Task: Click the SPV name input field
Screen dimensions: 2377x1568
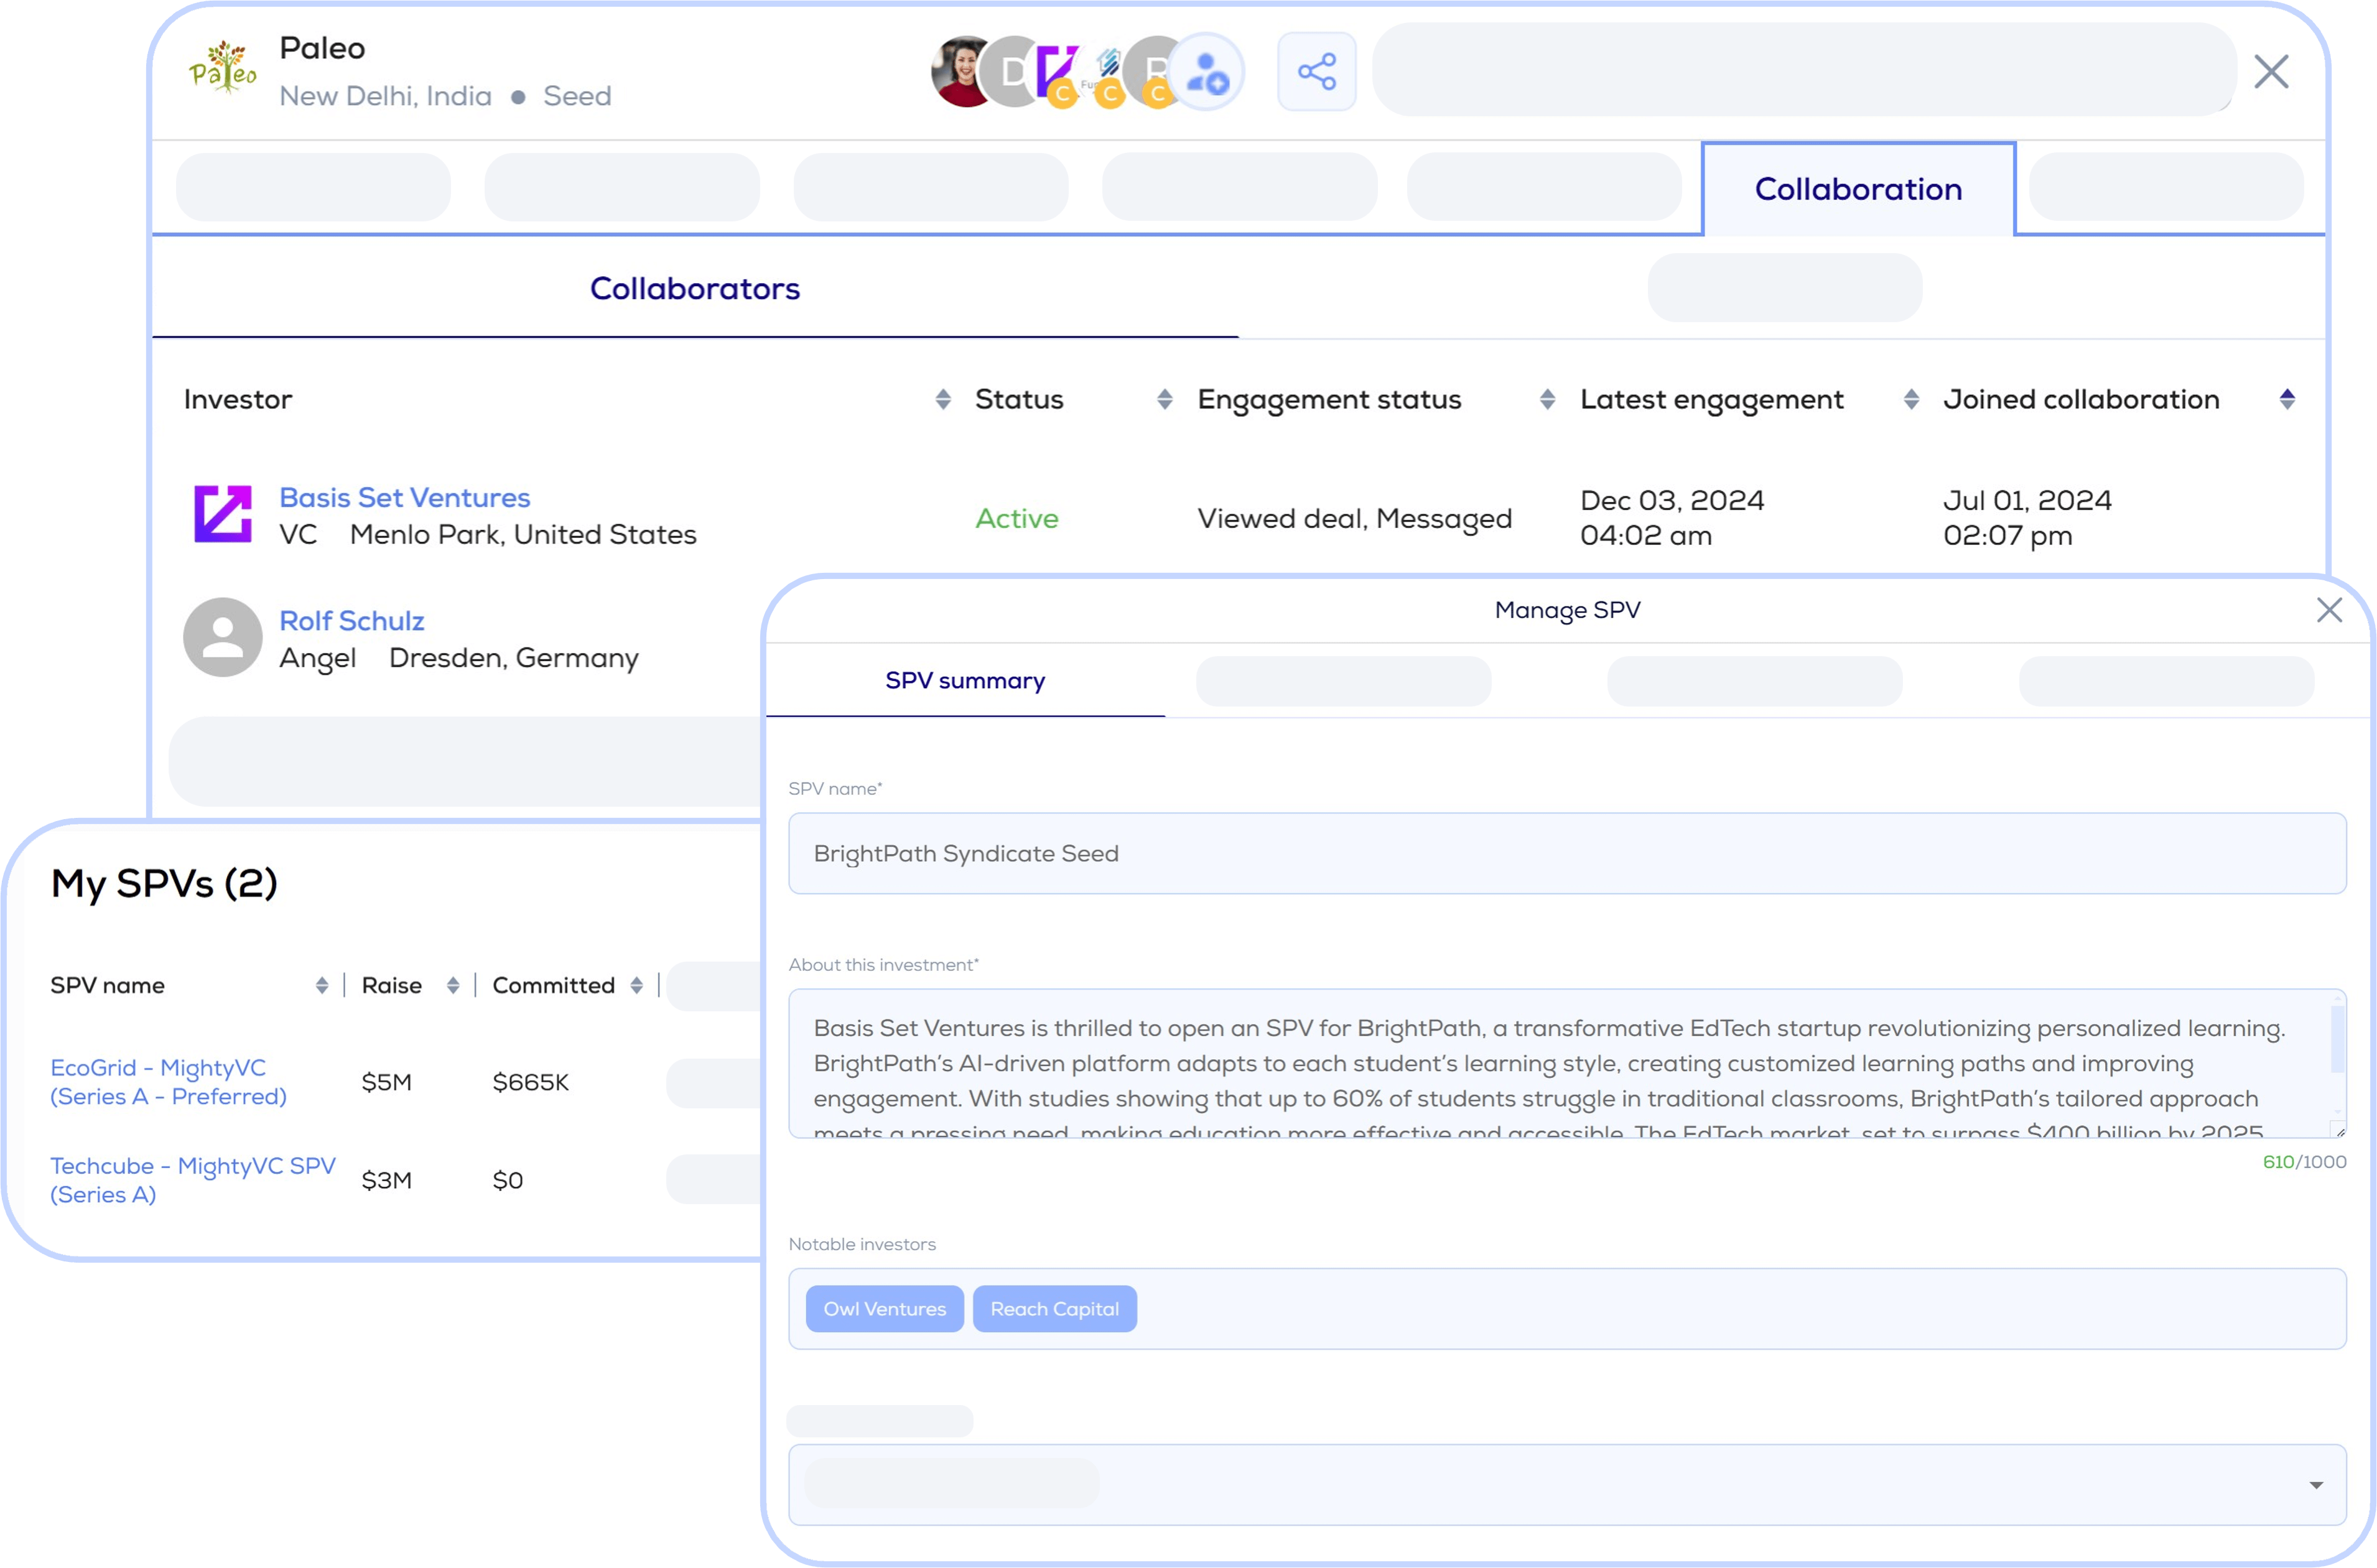Action: 1566,854
